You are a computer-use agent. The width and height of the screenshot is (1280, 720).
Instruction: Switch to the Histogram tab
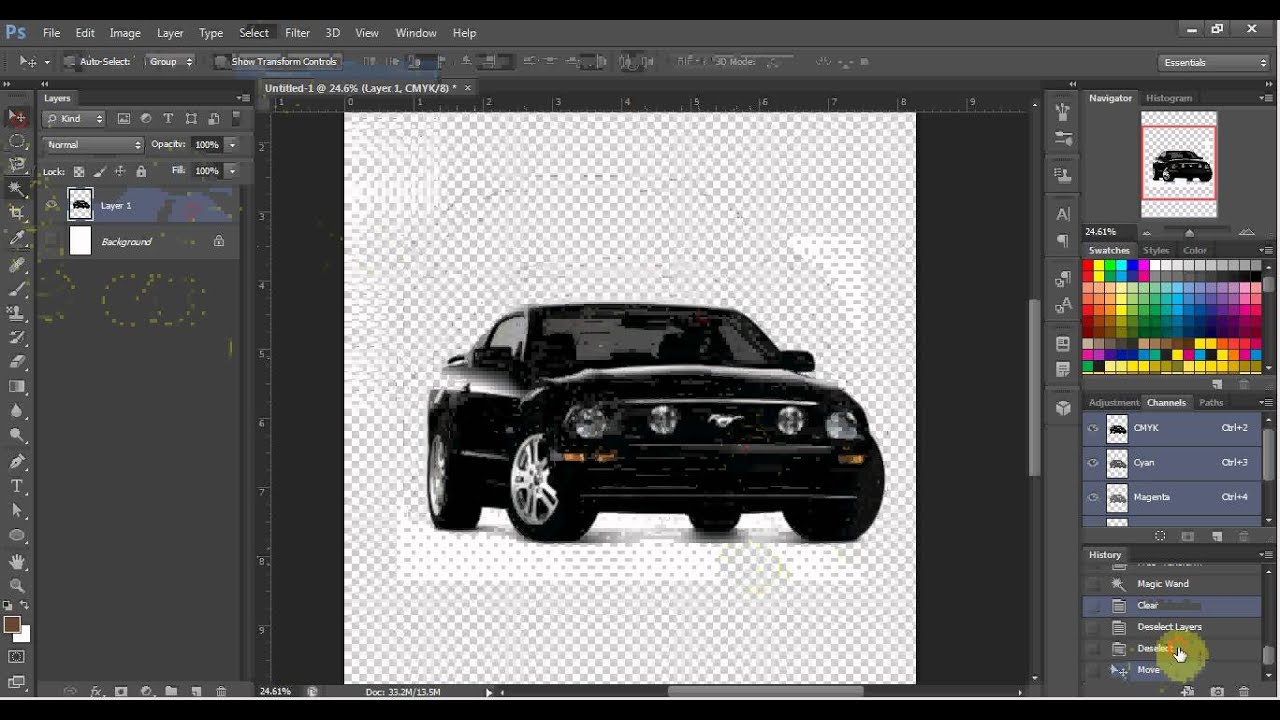click(x=1169, y=98)
